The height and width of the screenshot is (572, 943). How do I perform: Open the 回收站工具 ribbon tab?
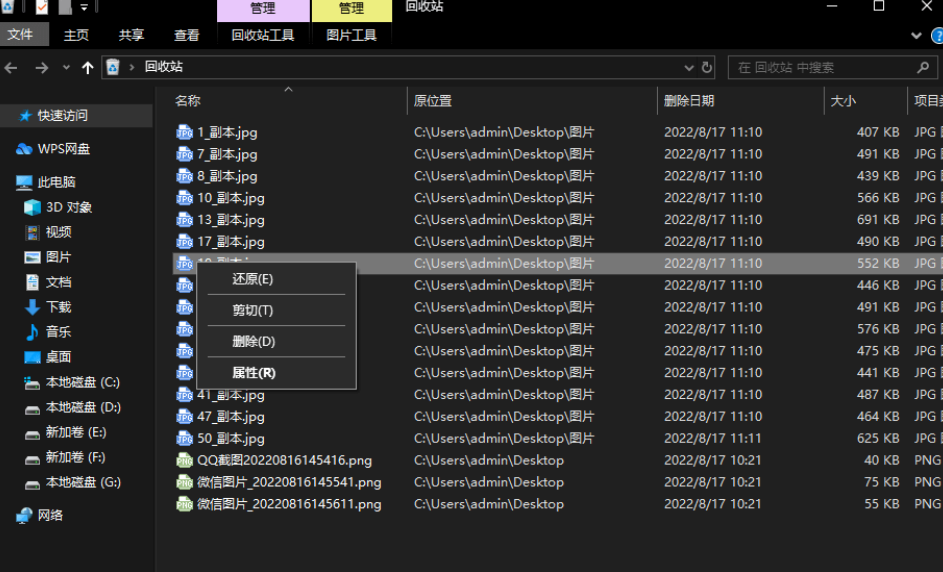point(263,35)
